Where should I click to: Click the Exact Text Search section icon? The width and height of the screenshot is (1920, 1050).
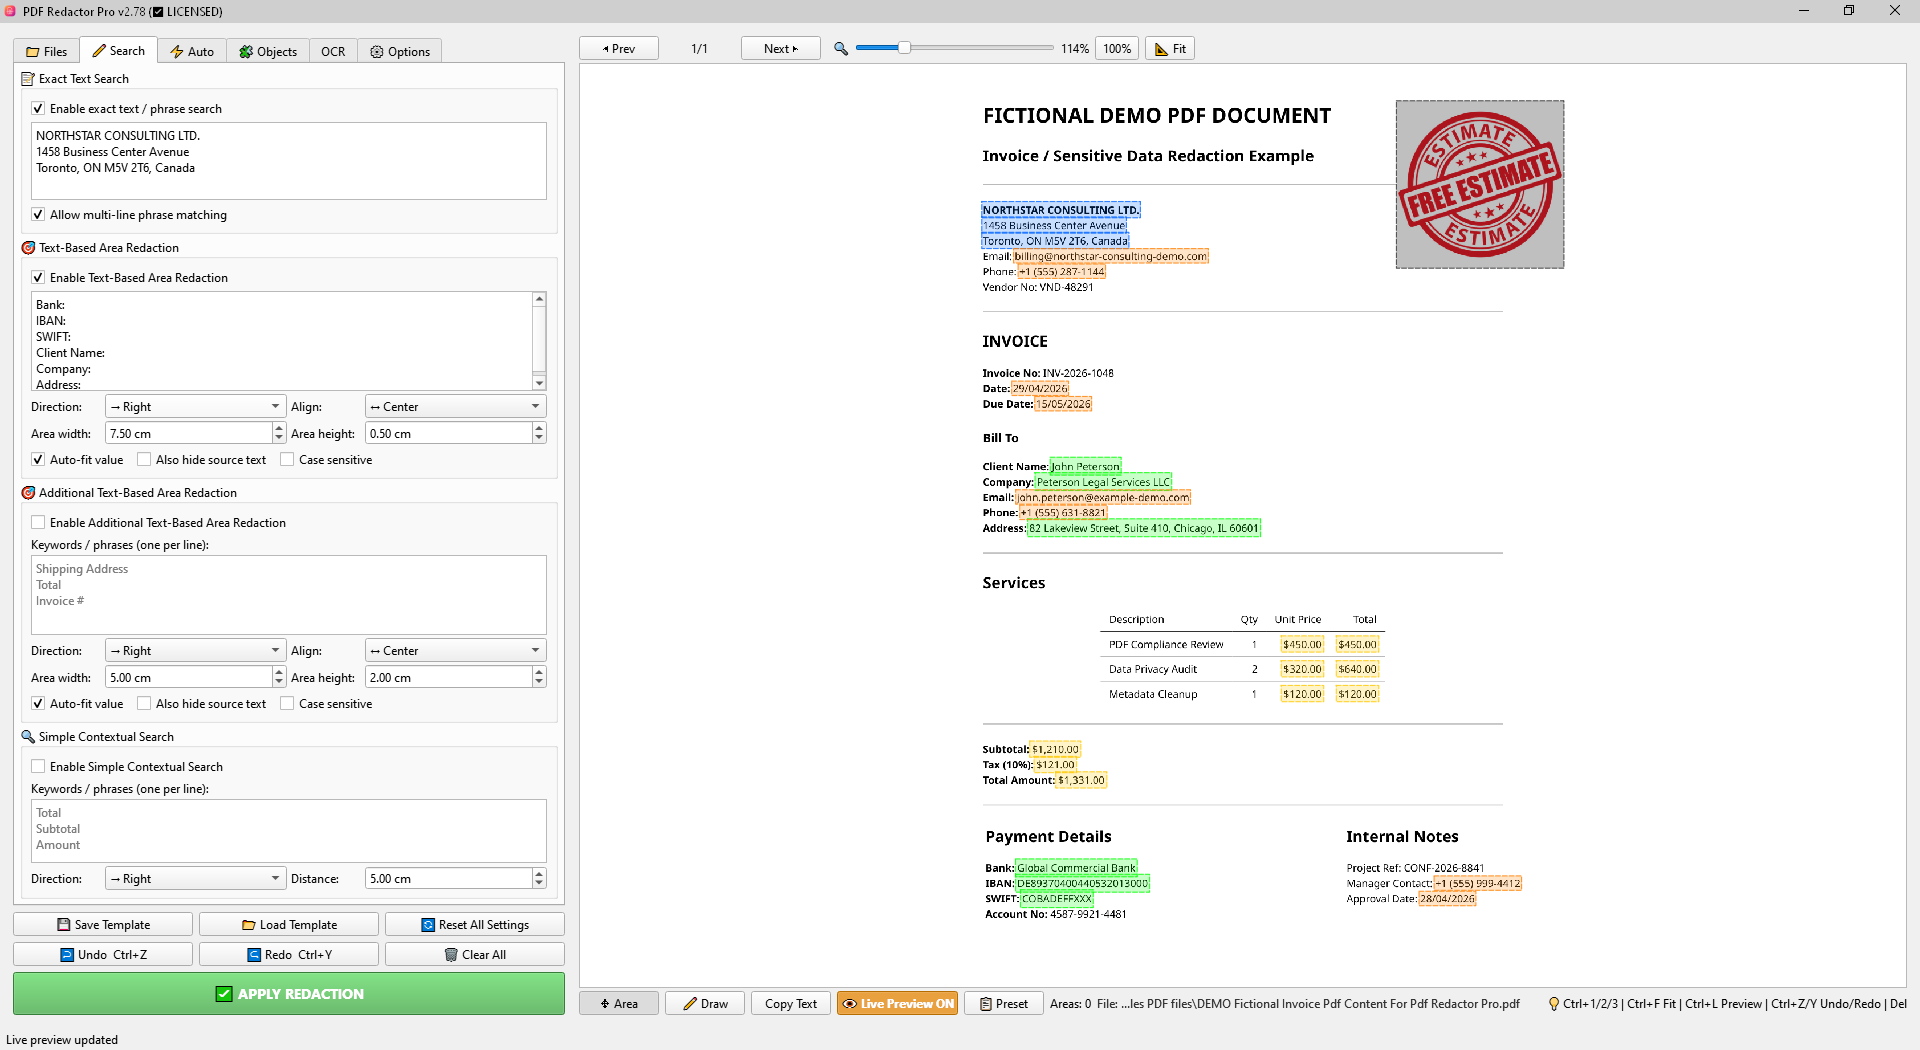28,79
